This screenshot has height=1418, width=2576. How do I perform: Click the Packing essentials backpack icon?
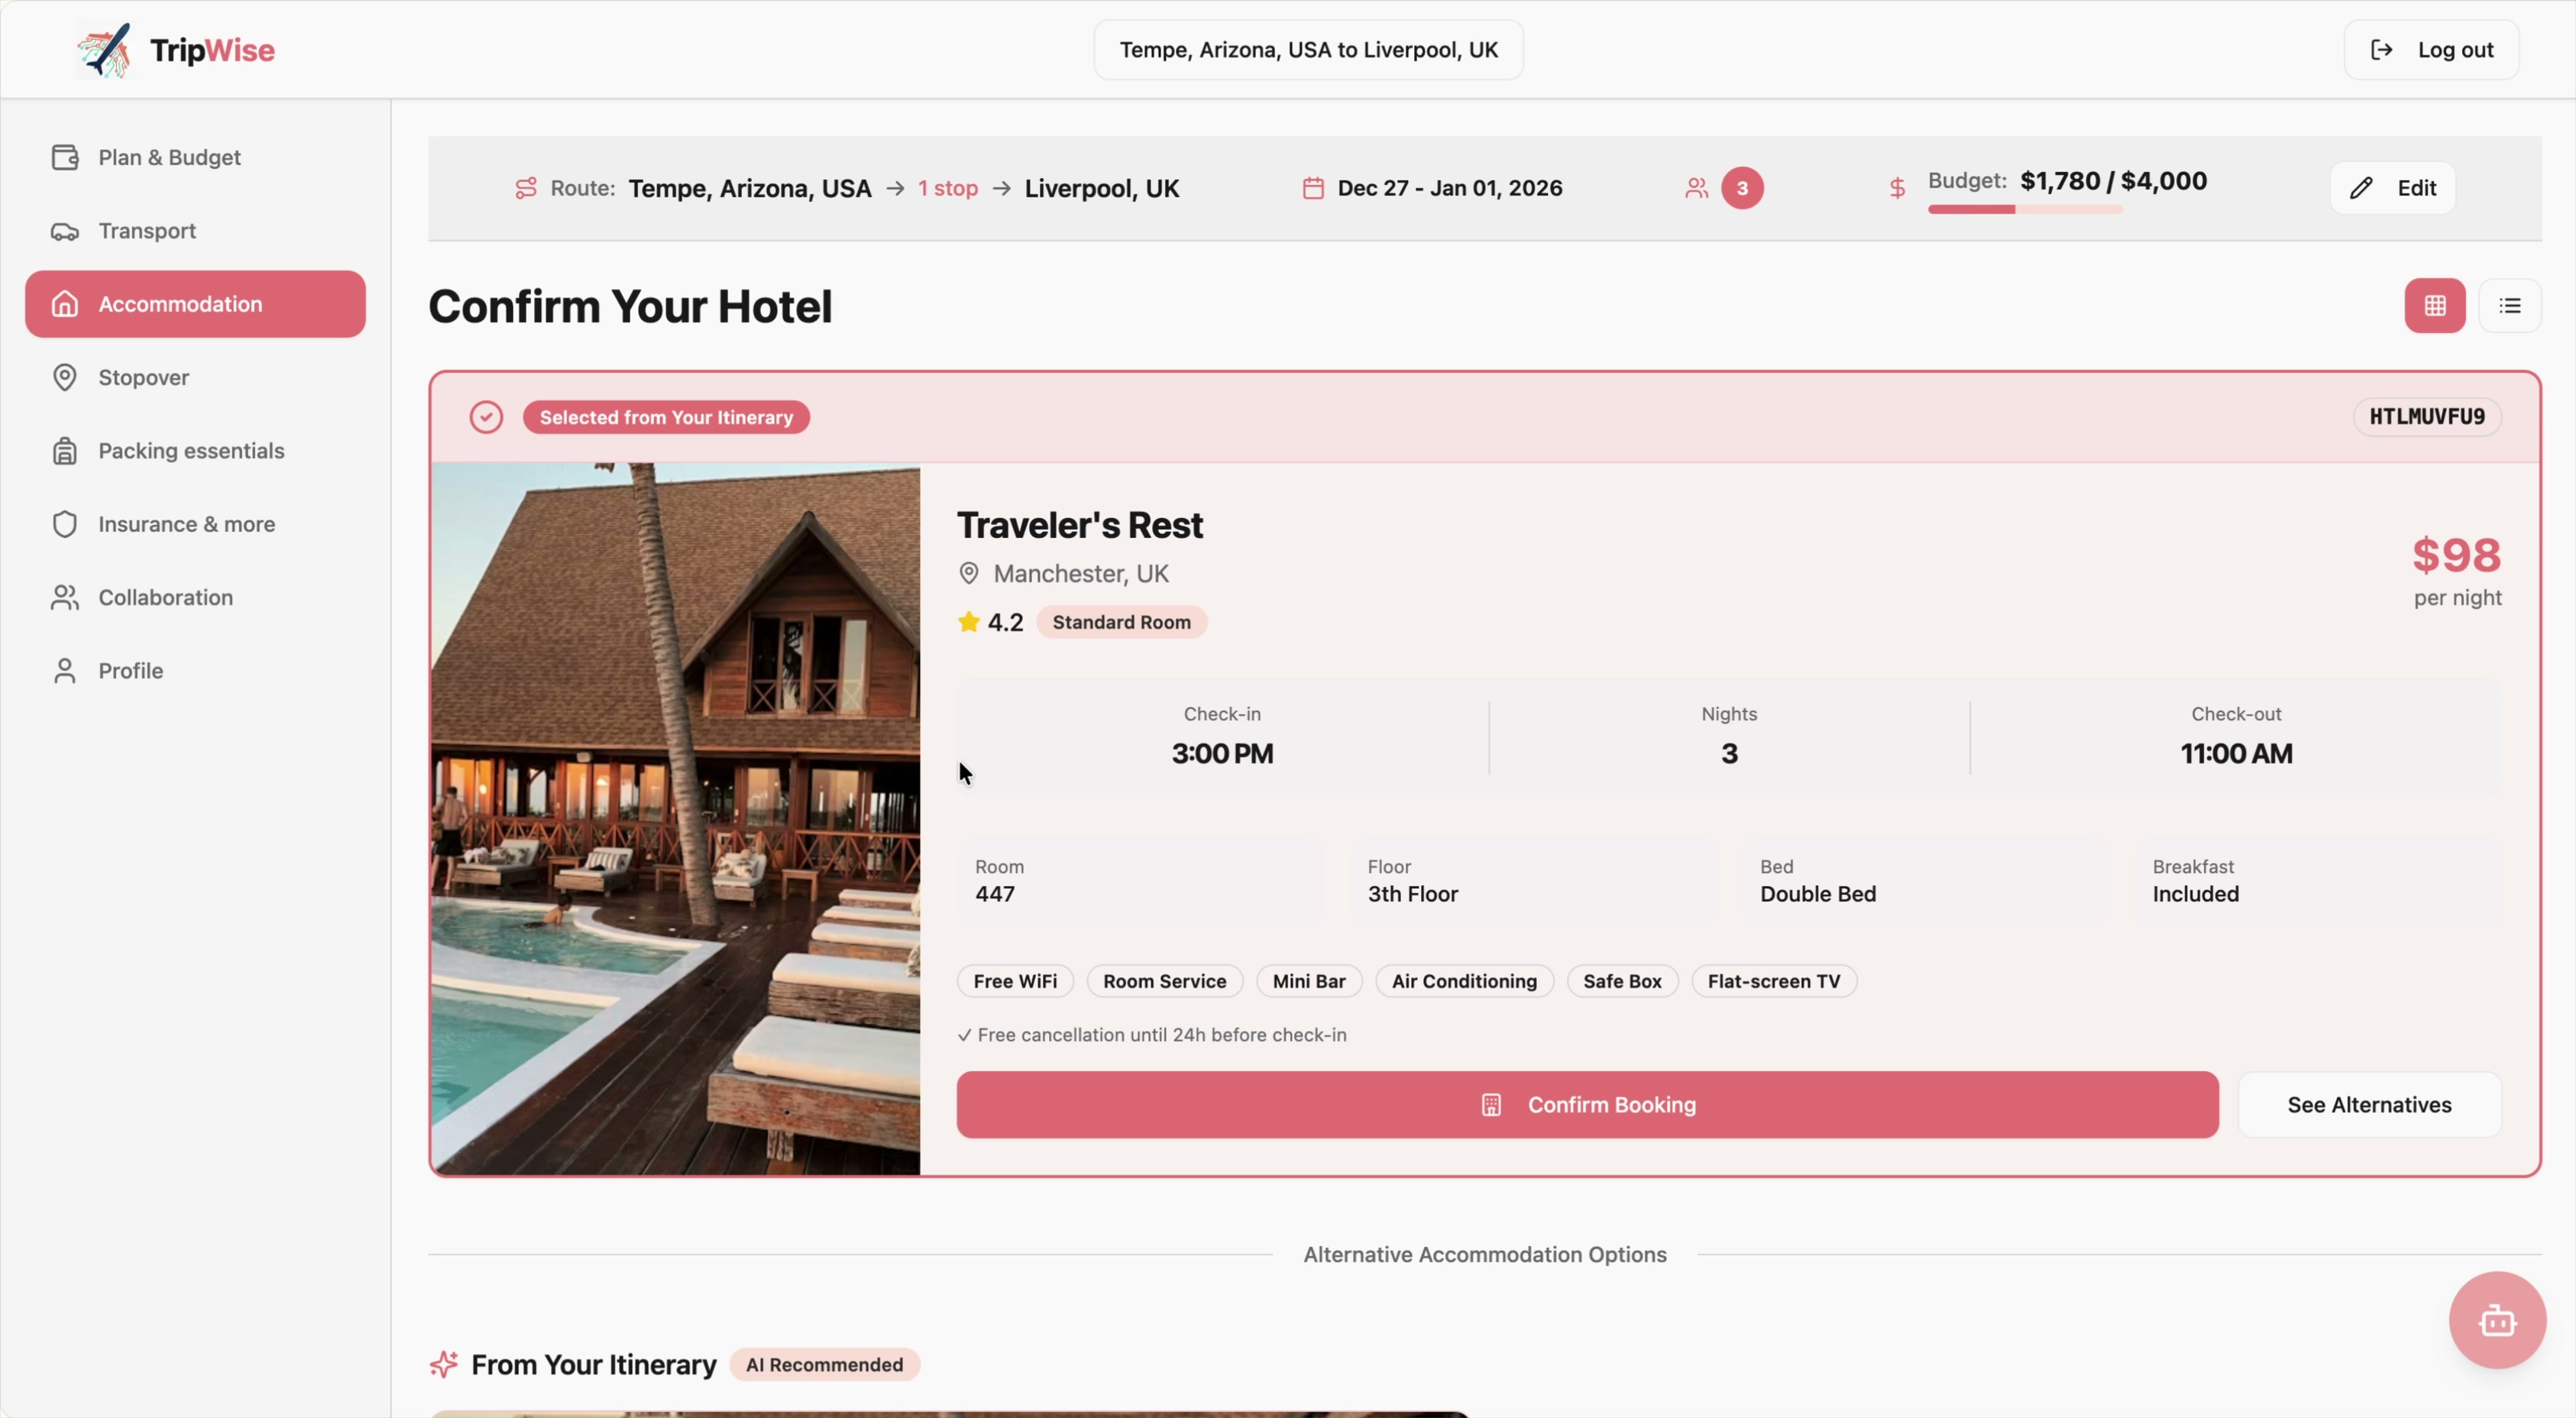pyautogui.click(x=65, y=451)
